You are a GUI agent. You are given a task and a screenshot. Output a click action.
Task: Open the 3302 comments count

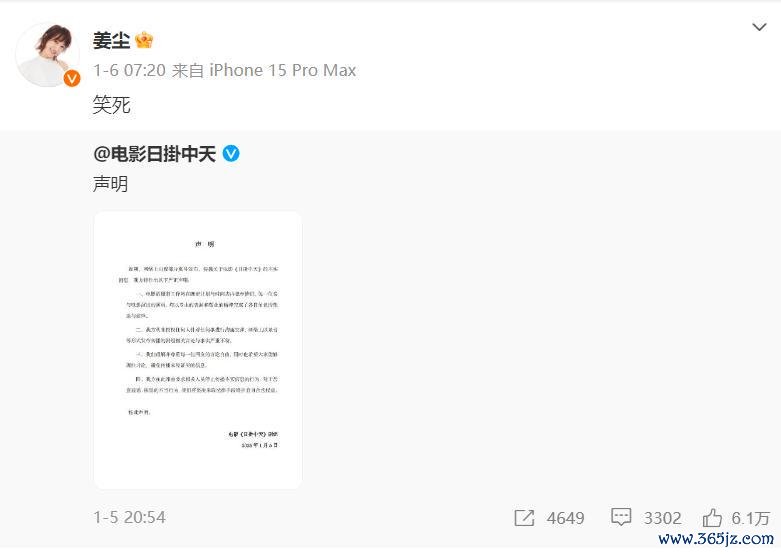662,518
